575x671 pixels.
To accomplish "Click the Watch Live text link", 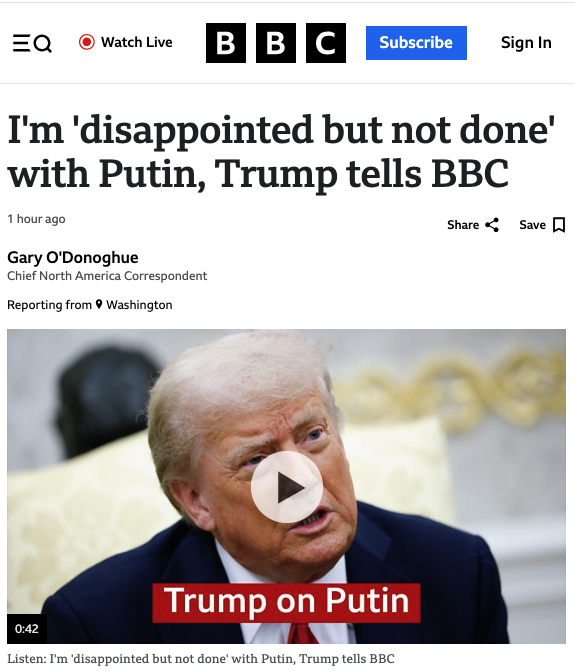I will click(136, 42).
